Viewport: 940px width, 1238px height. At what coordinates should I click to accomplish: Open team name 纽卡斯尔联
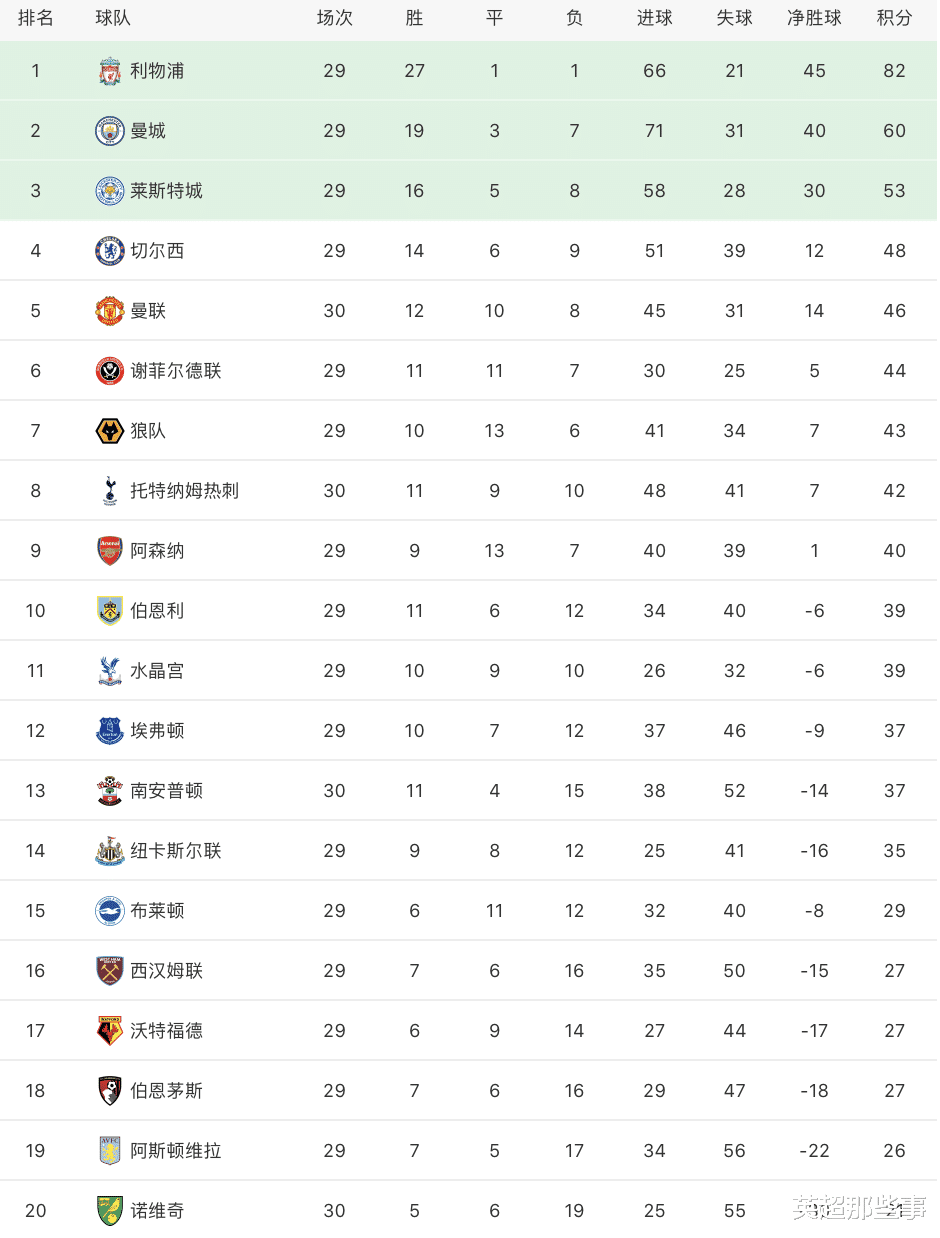click(x=176, y=851)
